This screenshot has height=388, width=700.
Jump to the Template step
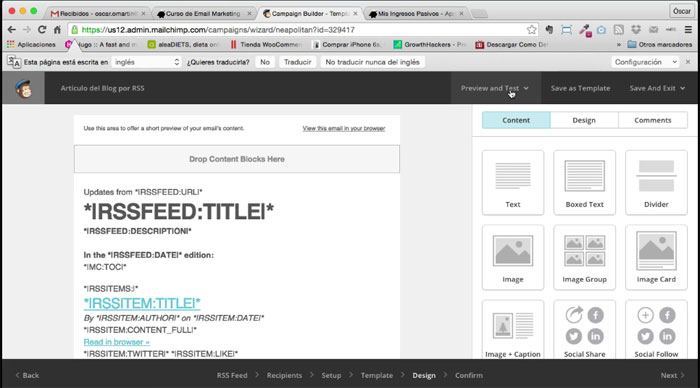pyautogui.click(x=377, y=375)
